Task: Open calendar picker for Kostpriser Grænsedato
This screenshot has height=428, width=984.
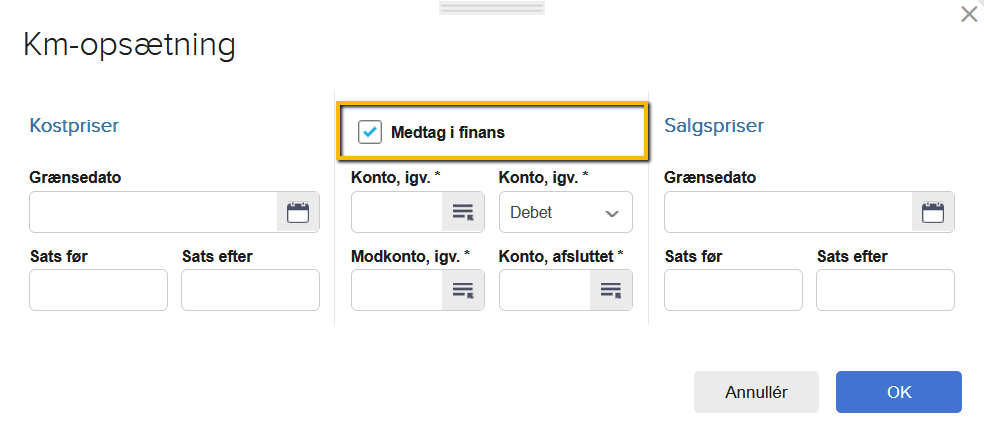Action: [298, 212]
